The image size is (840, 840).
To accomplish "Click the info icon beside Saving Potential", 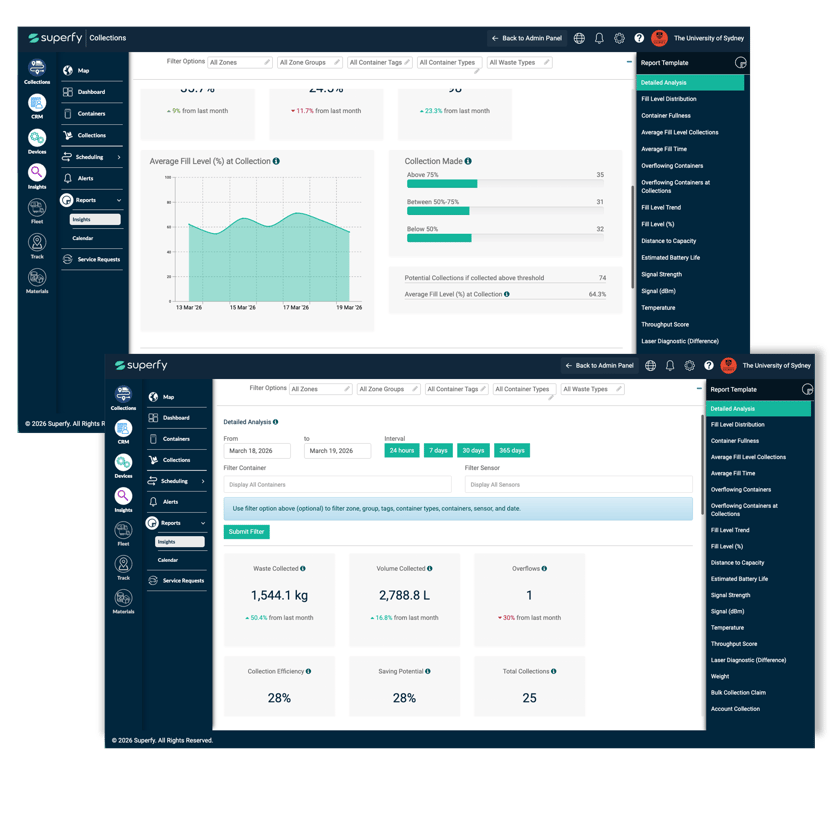I will click(x=427, y=671).
